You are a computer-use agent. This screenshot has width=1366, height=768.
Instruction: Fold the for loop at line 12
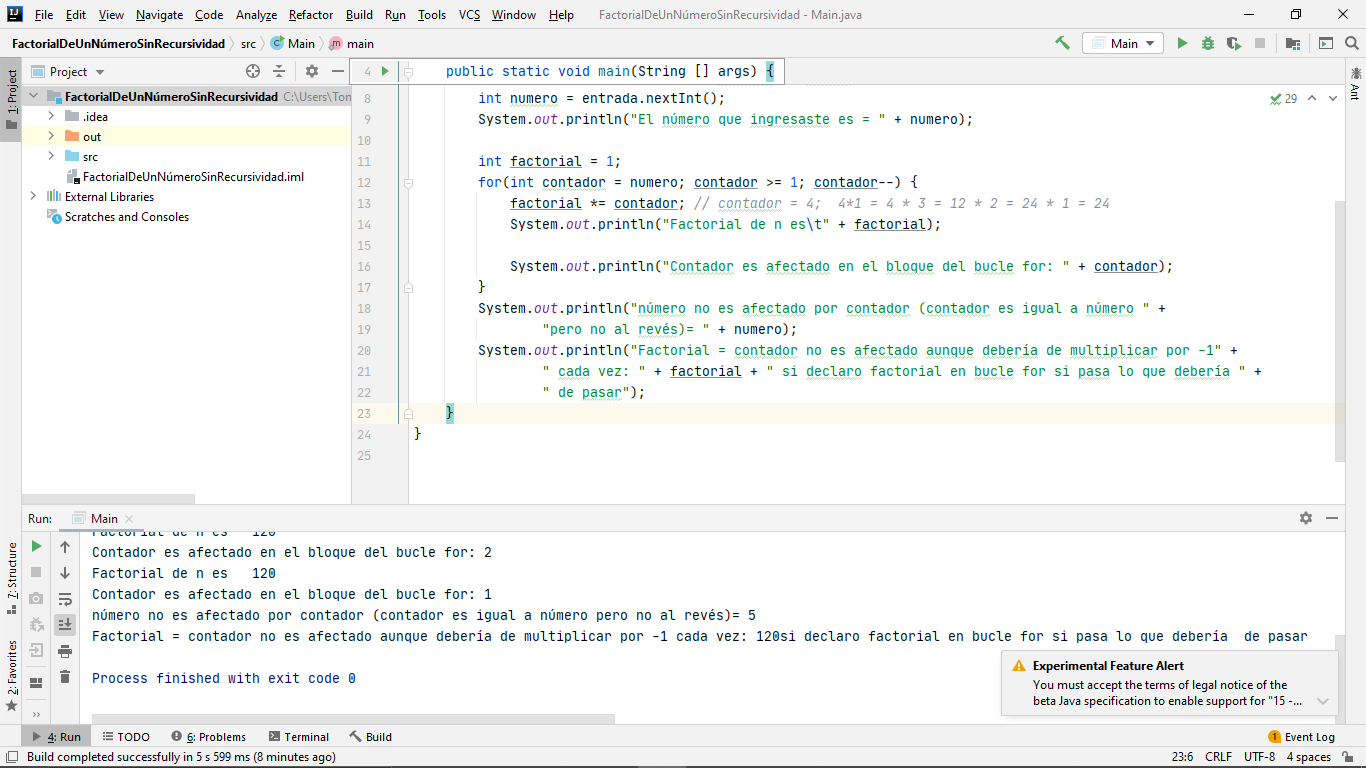click(408, 183)
